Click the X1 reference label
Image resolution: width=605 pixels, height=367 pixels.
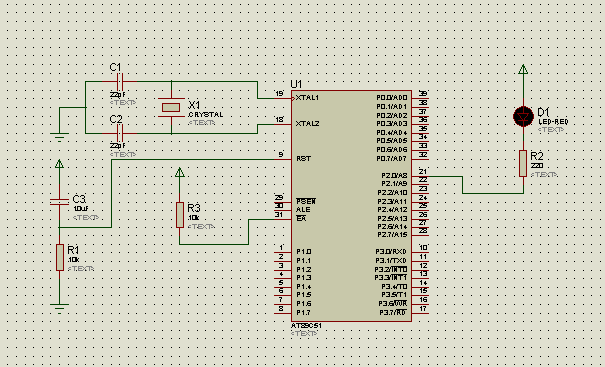pos(194,105)
